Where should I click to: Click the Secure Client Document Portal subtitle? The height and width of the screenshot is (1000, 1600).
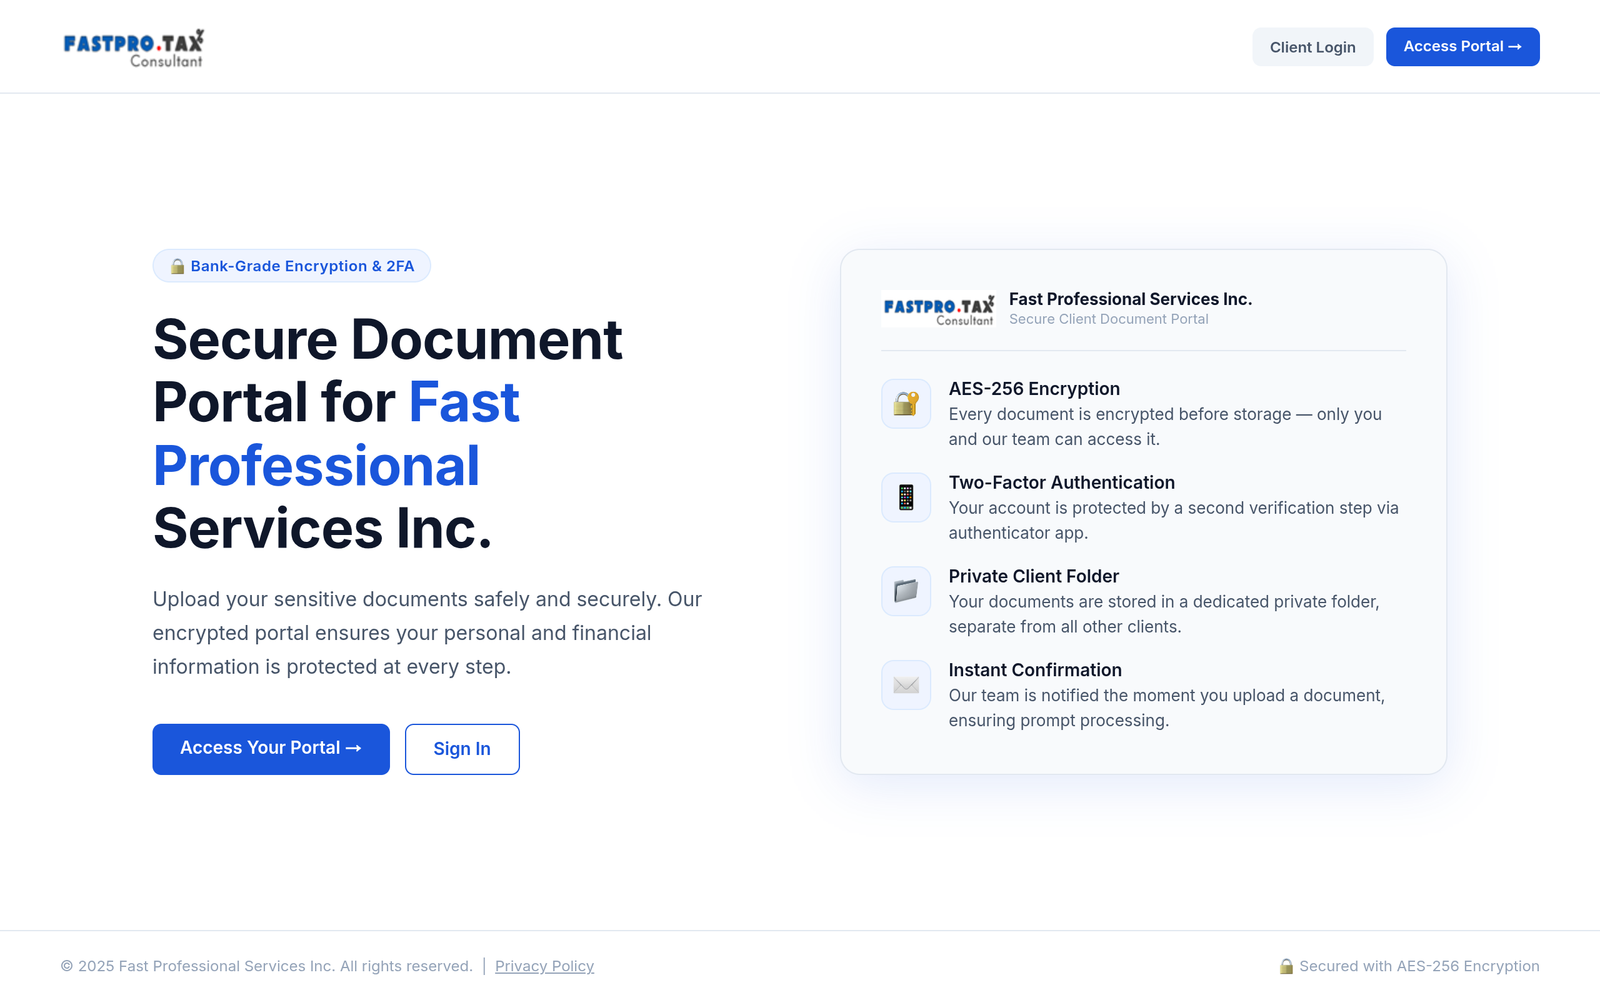click(1108, 319)
